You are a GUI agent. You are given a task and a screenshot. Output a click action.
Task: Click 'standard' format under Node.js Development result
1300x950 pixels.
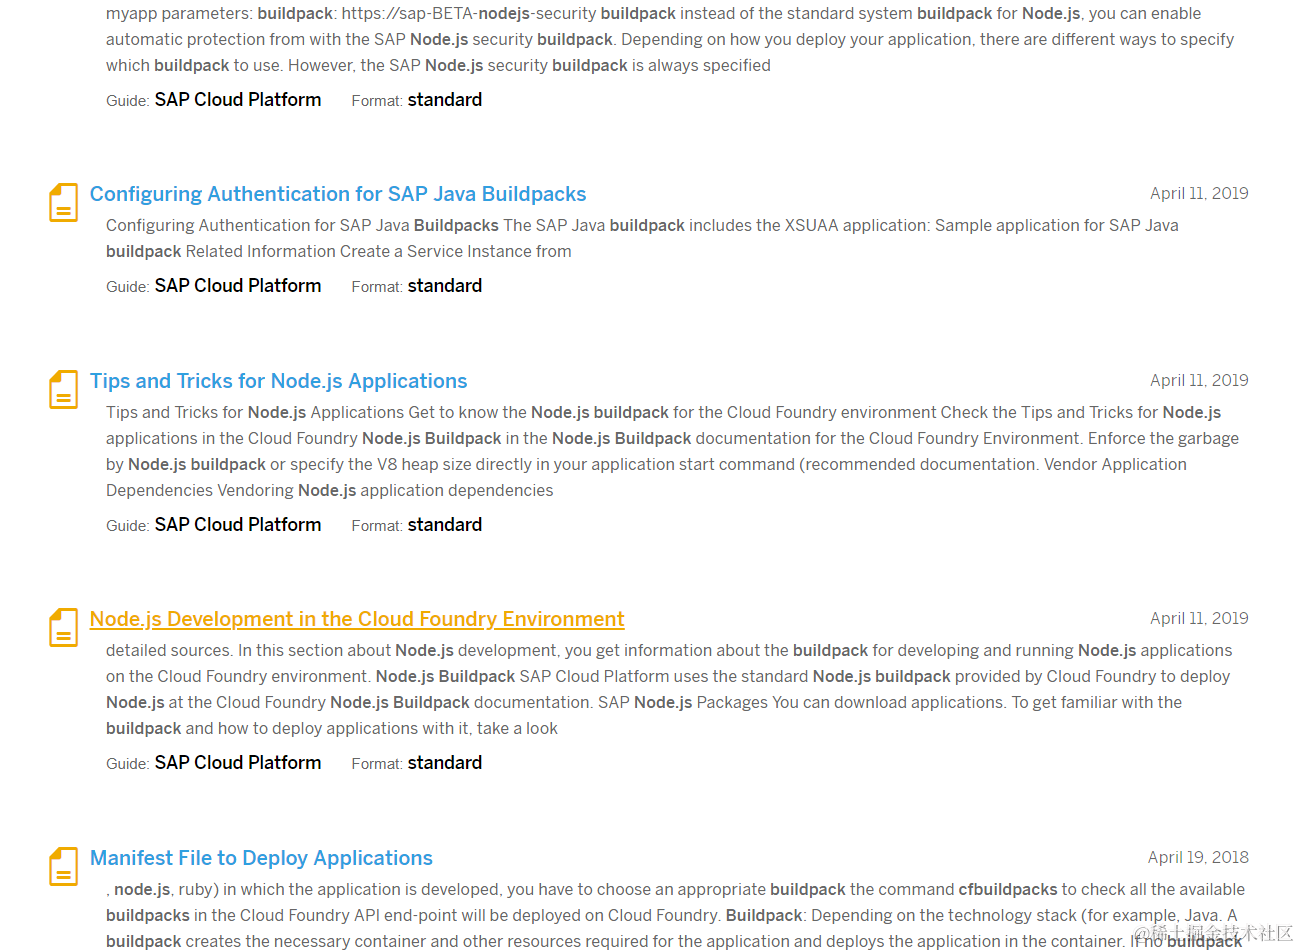pos(445,763)
